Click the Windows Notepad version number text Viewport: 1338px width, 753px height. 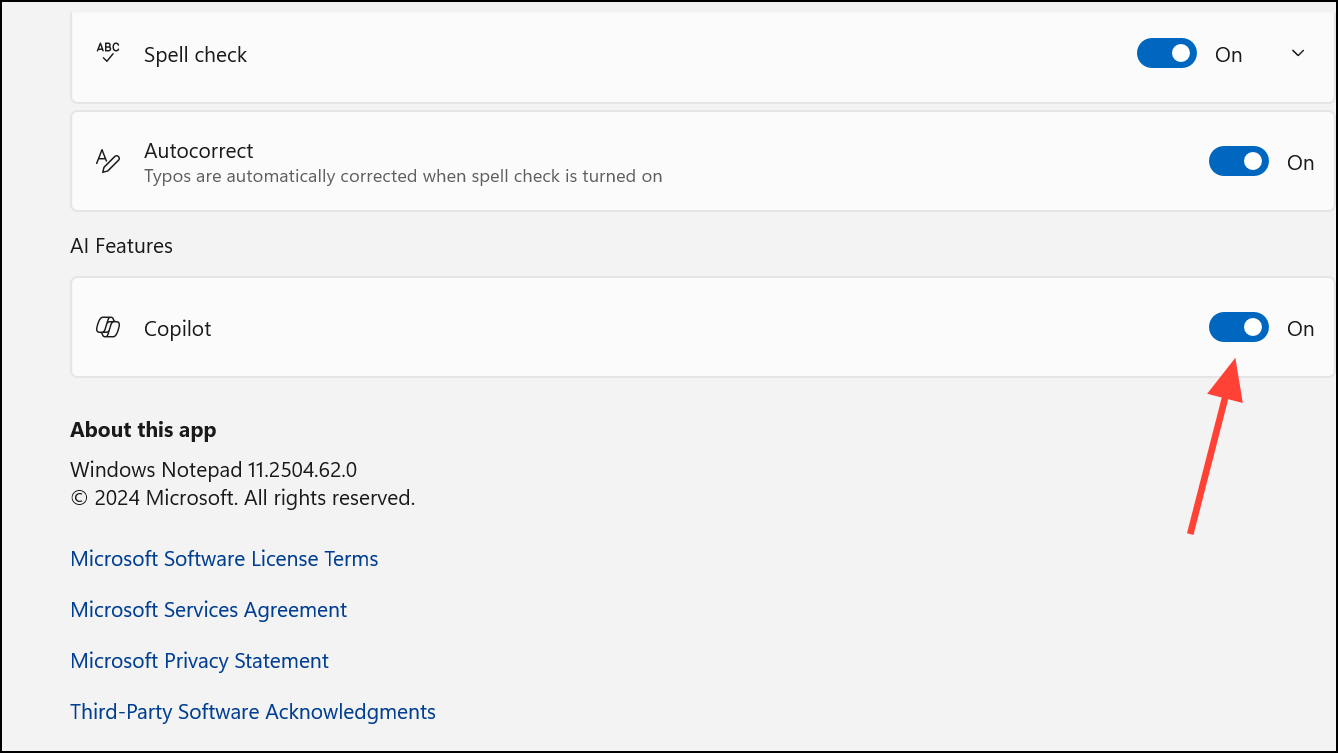[213, 470]
